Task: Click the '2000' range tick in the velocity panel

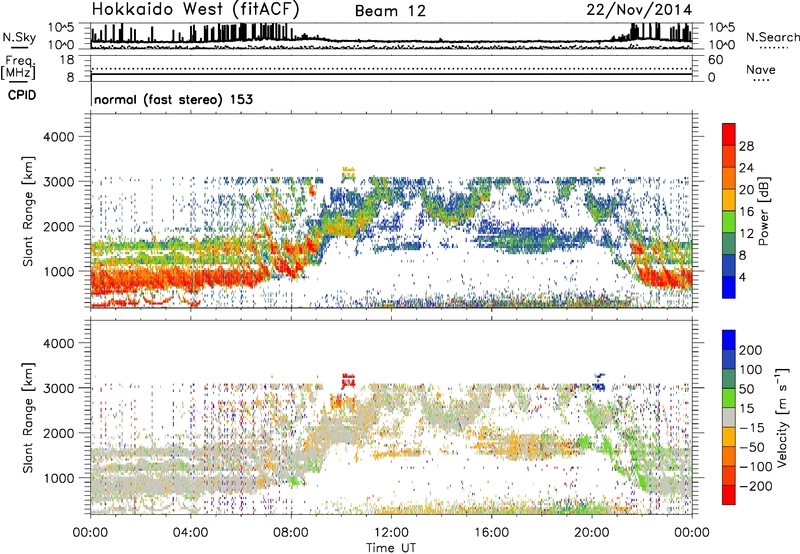Action: [58, 433]
